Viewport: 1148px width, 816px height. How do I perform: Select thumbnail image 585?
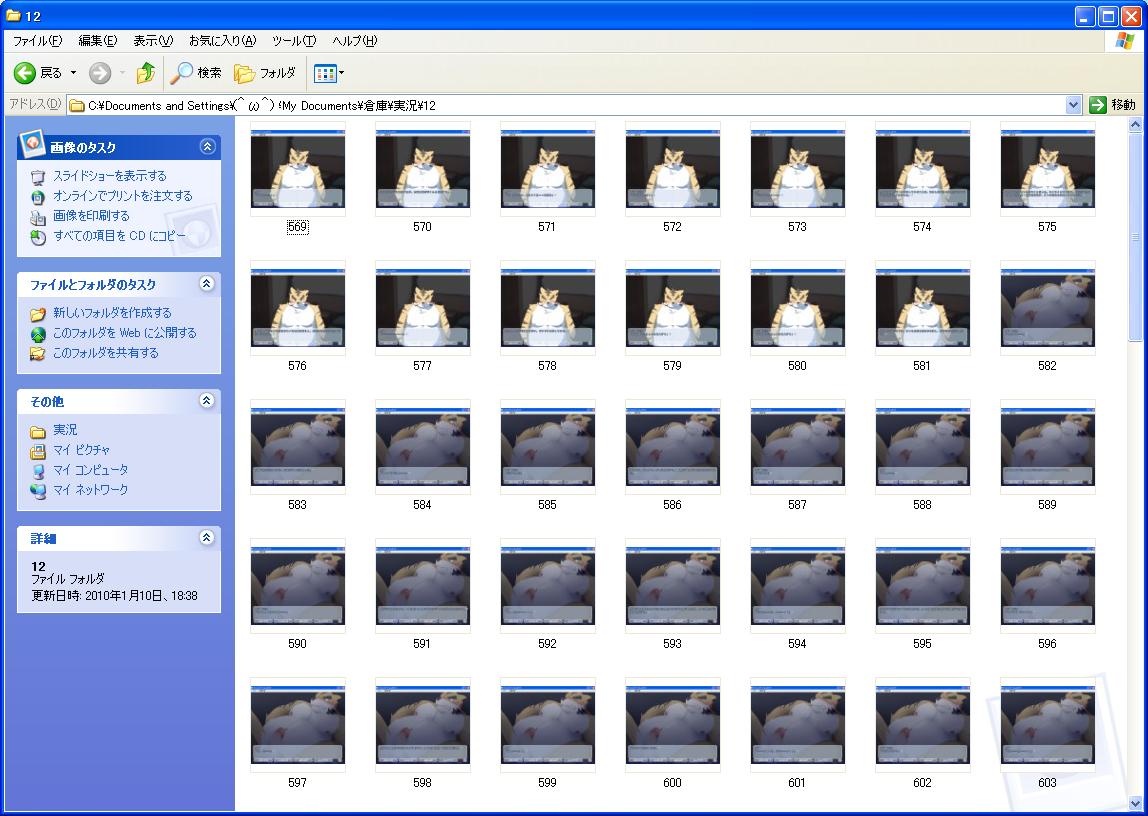pyautogui.click(x=548, y=447)
